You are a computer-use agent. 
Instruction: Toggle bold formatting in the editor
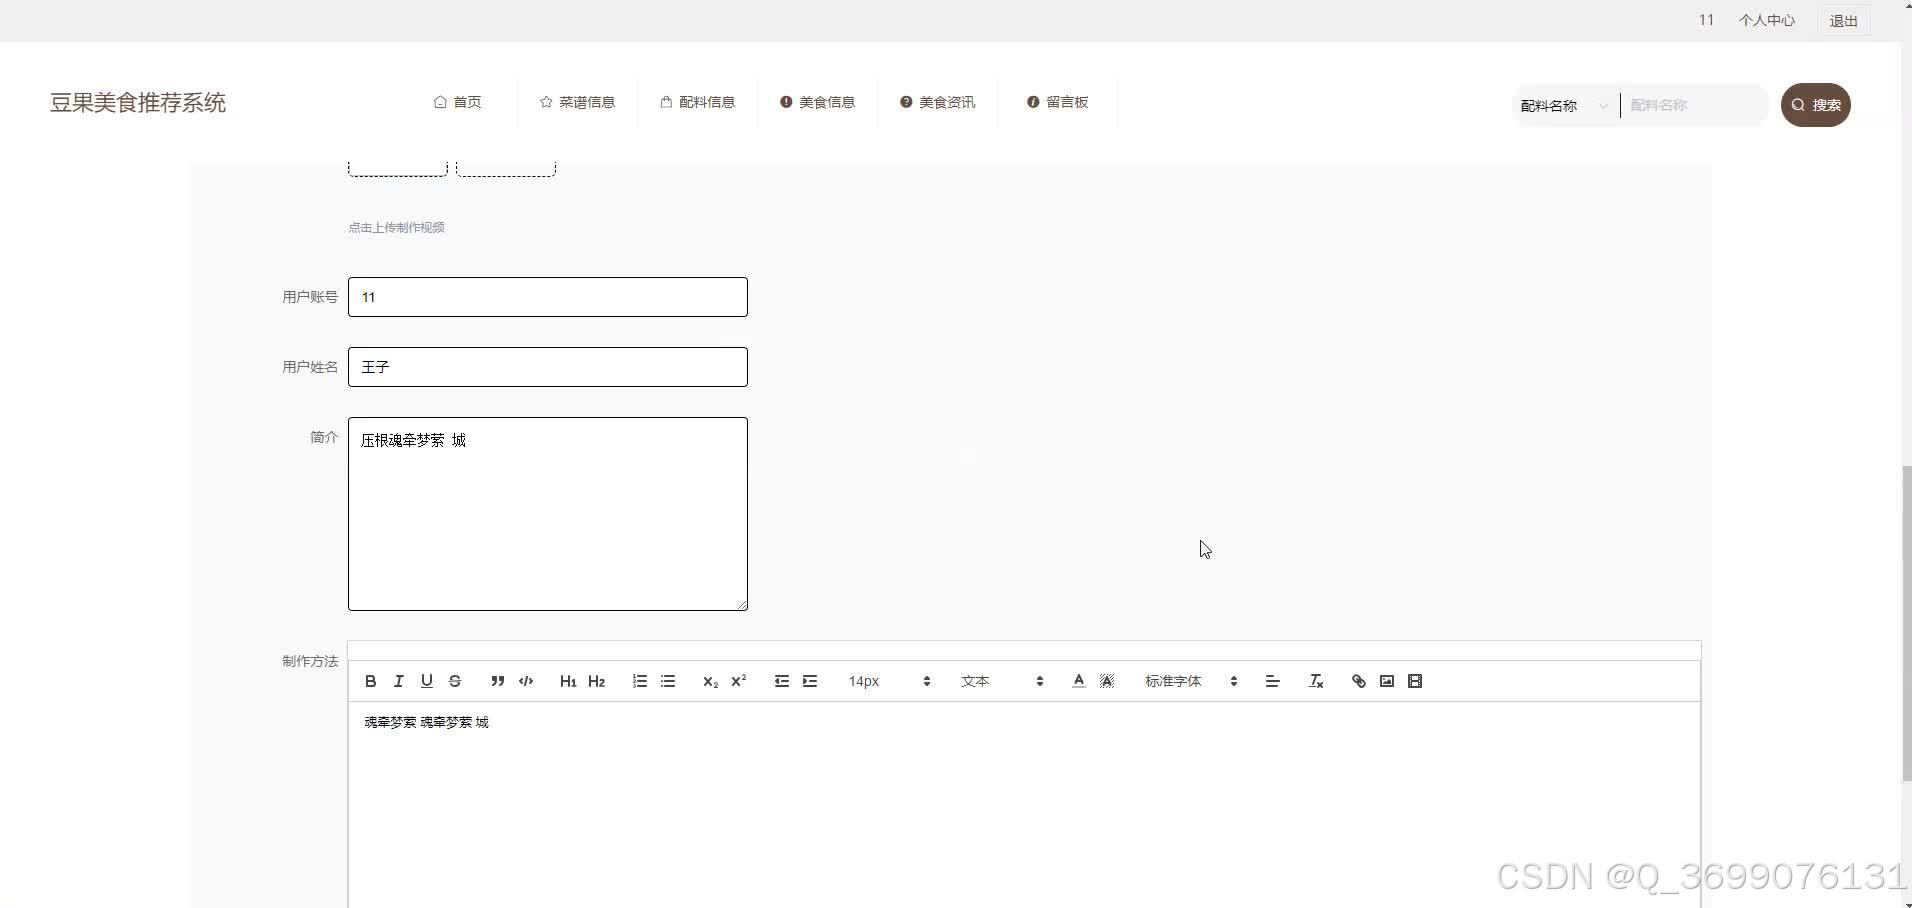coord(370,681)
